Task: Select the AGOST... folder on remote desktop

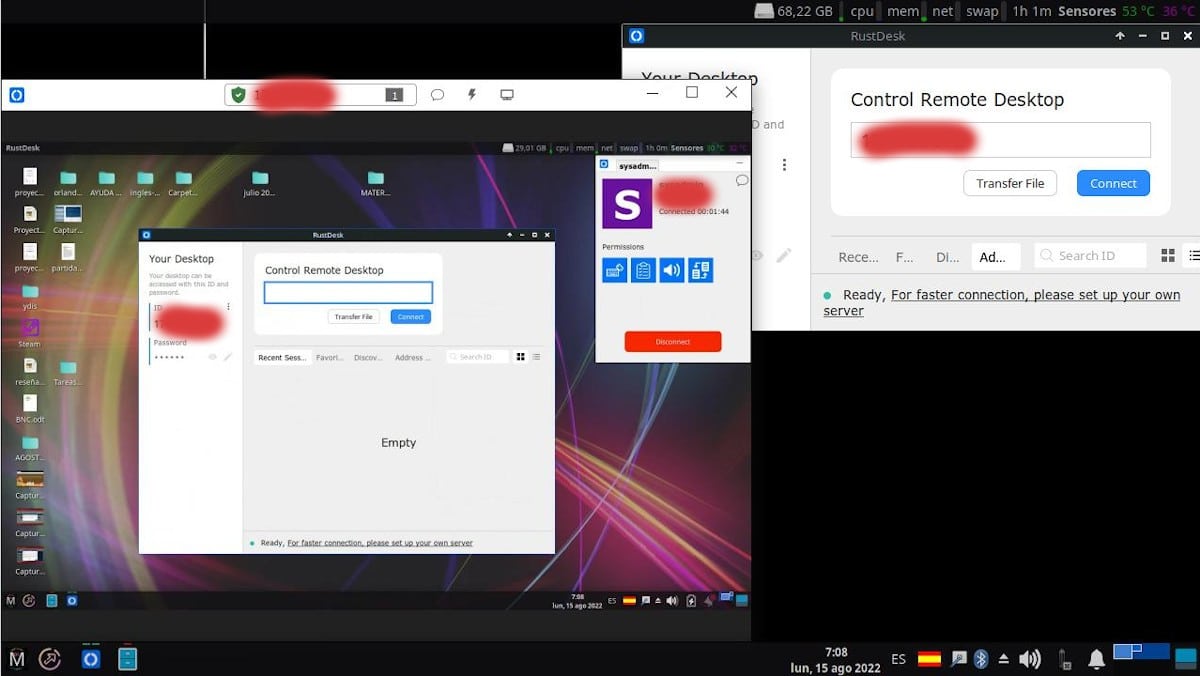Action: click(30, 447)
